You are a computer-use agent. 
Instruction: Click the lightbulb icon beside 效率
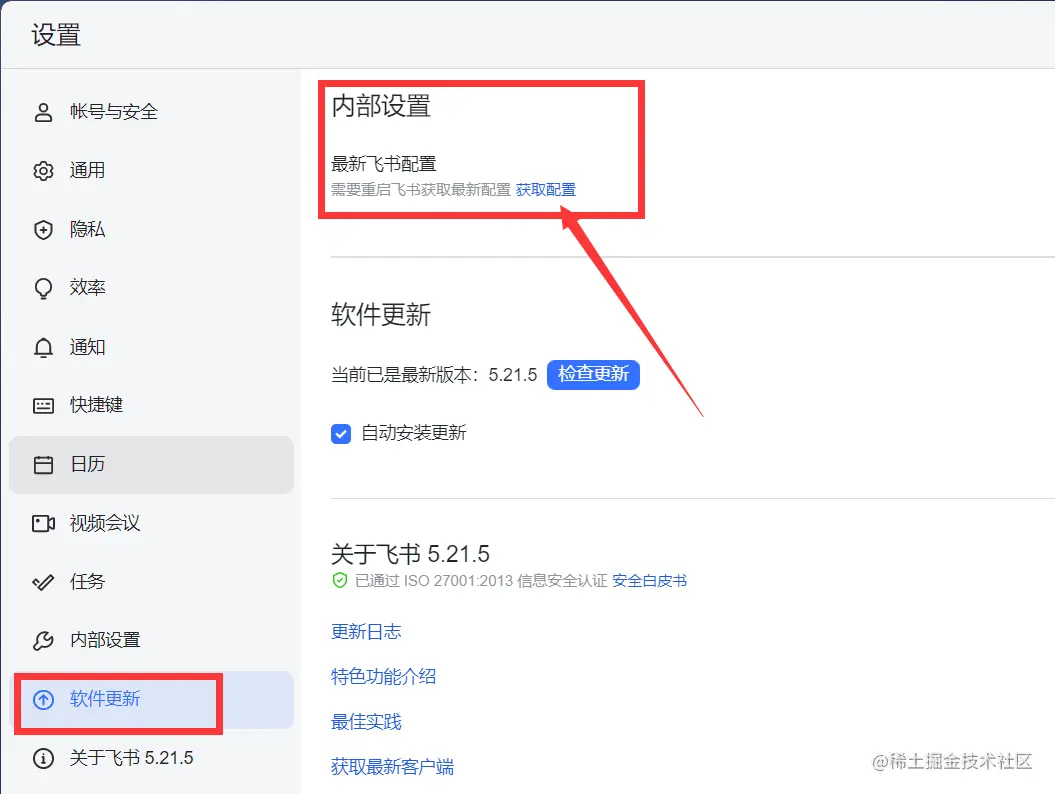[43, 289]
